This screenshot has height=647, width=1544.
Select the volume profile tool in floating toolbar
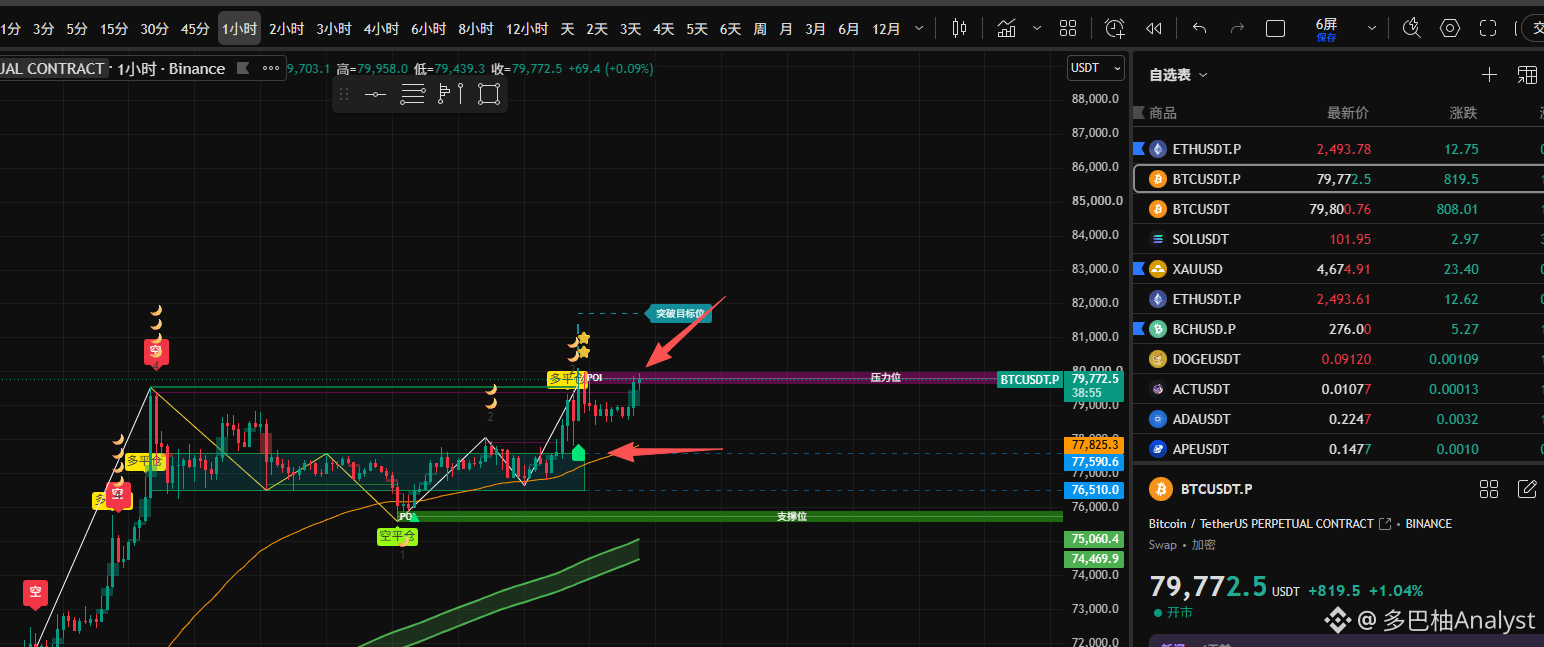click(x=452, y=95)
